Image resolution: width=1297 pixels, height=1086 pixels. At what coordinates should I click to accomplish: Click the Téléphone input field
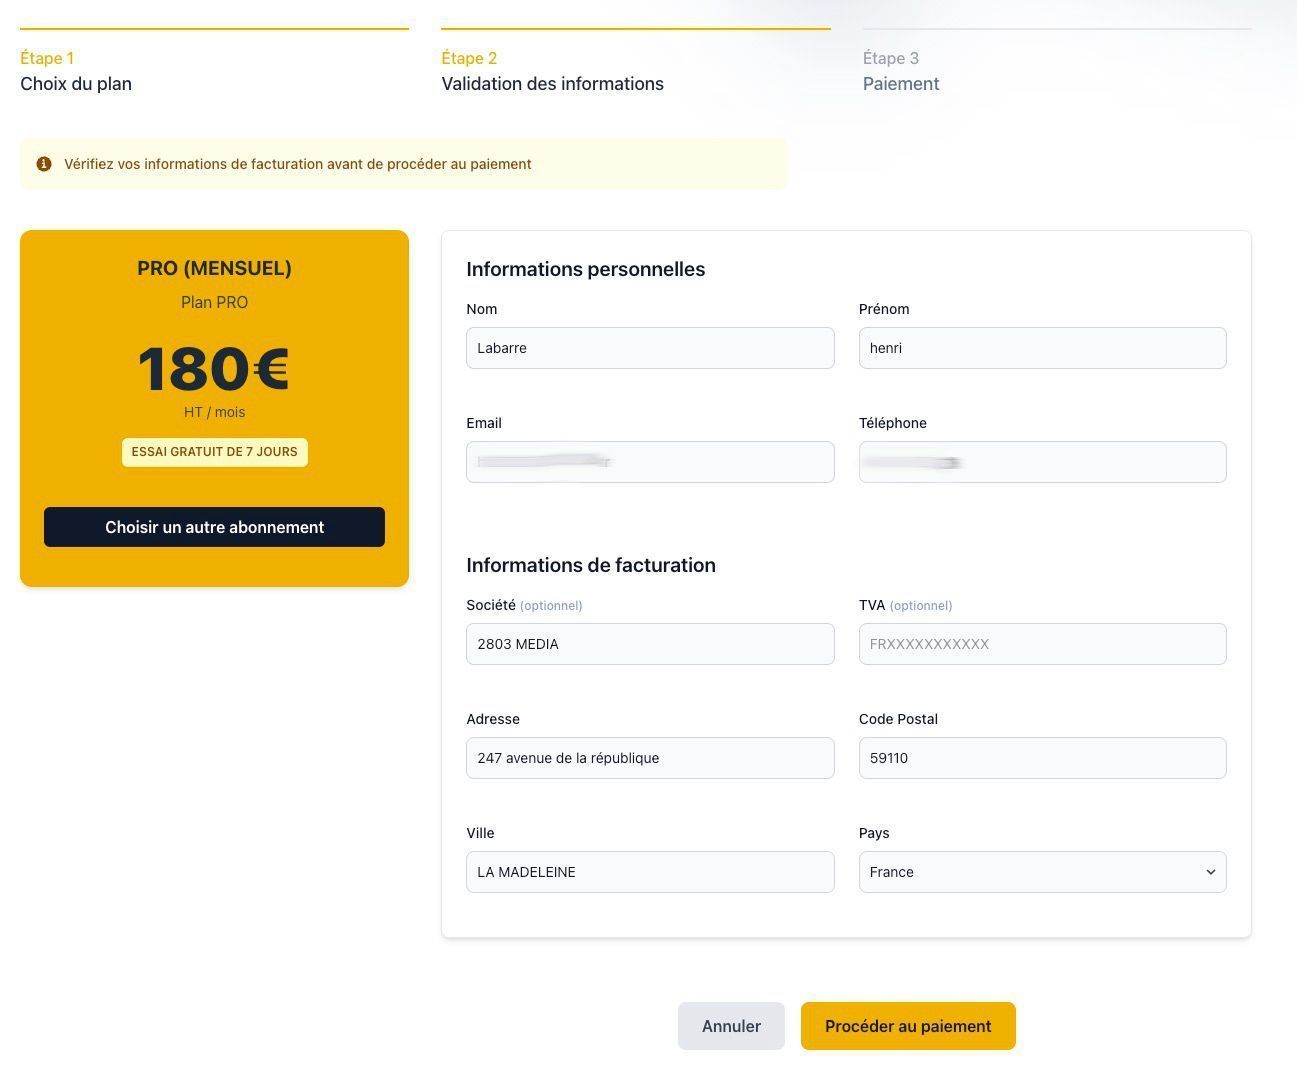[1042, 461]
